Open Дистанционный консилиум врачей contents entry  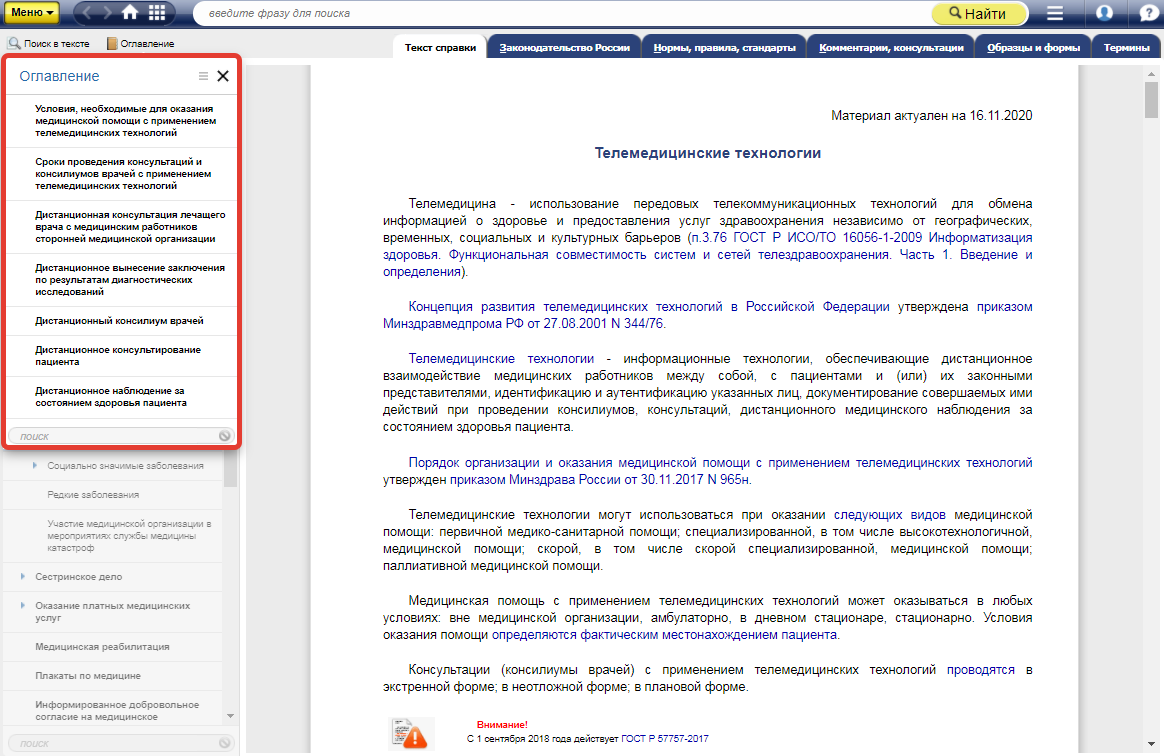click(119, 321)
